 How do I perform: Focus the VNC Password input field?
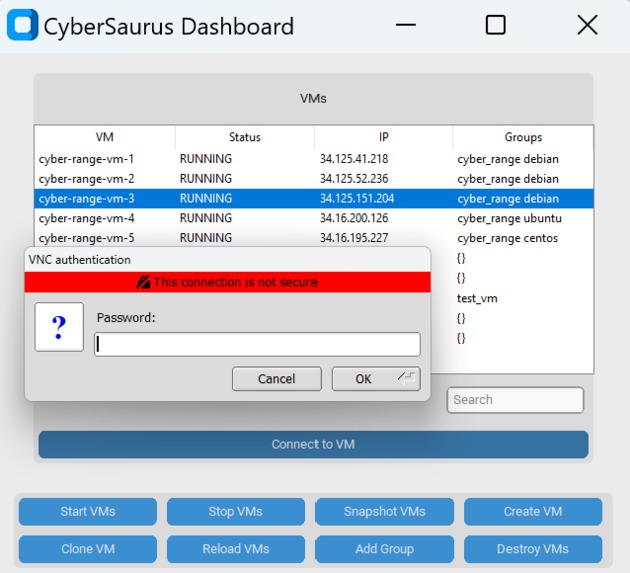click(x=257, y=344)
